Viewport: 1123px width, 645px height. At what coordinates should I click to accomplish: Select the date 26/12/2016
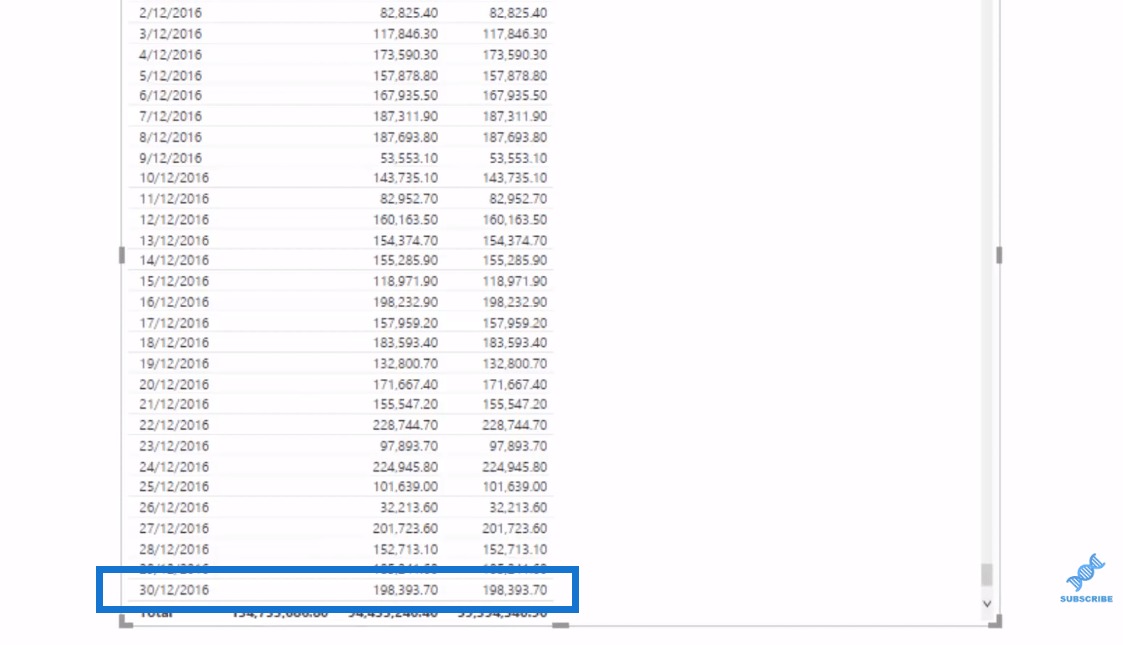click(x=174, y=507)
